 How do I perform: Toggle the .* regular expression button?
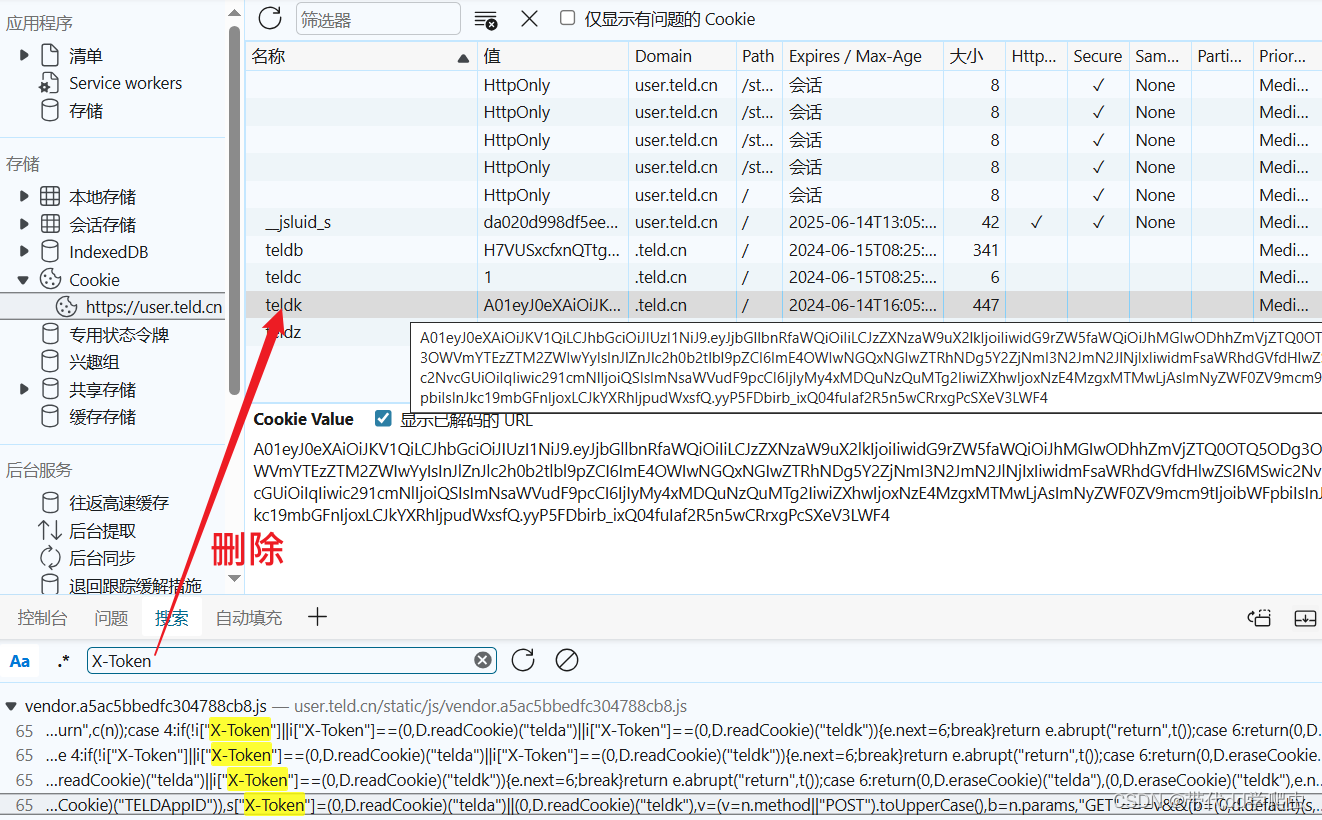pyautogui.click(x=63, y=661)
